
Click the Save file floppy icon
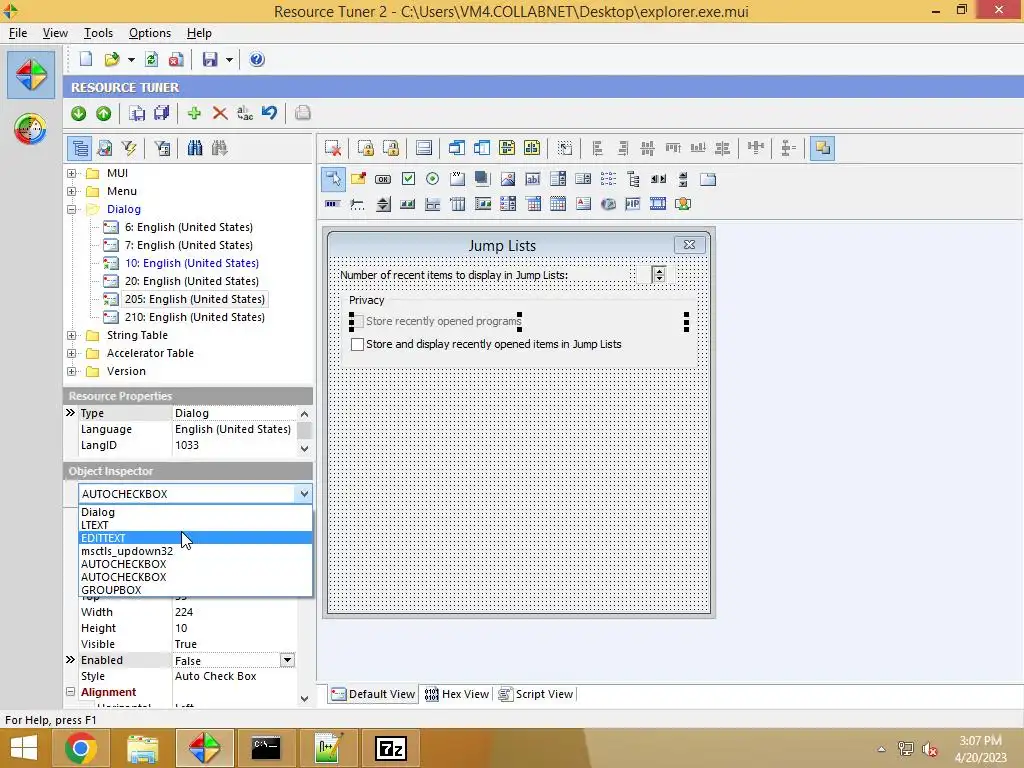pos(210,59)
